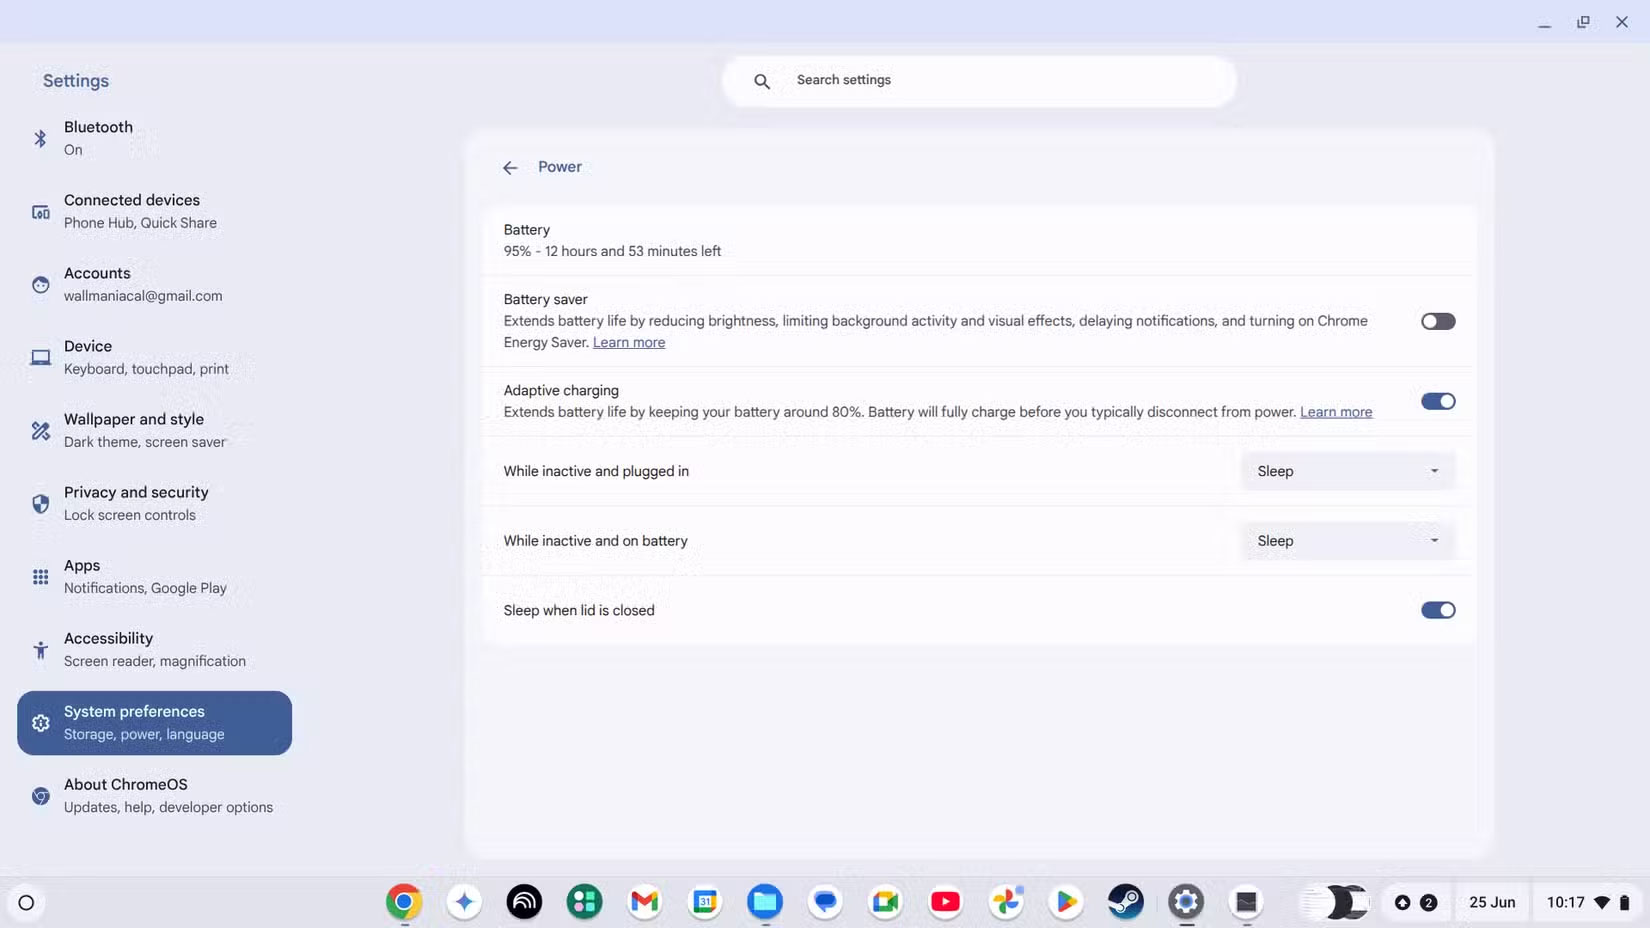
Task: Open the Play Store from the shelf
Action: tap(1065, 901)
